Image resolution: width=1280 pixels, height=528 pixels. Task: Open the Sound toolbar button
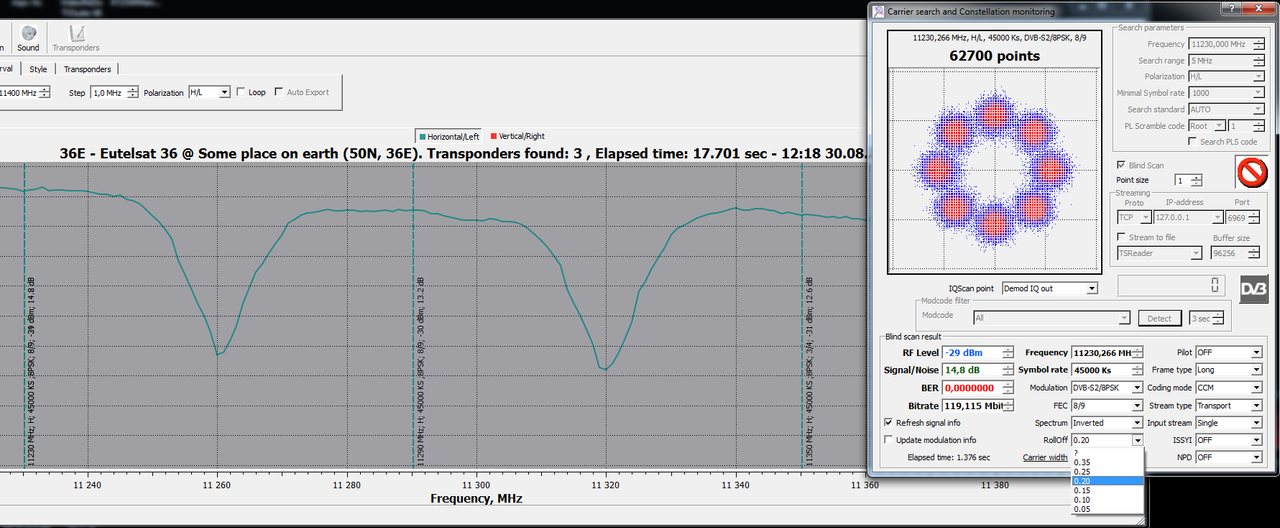(x=28, y=38)
